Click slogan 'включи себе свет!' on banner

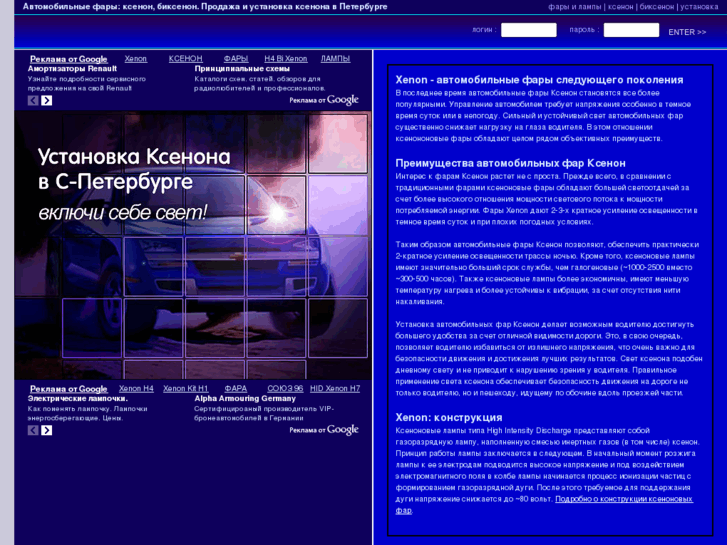[122, 213]
